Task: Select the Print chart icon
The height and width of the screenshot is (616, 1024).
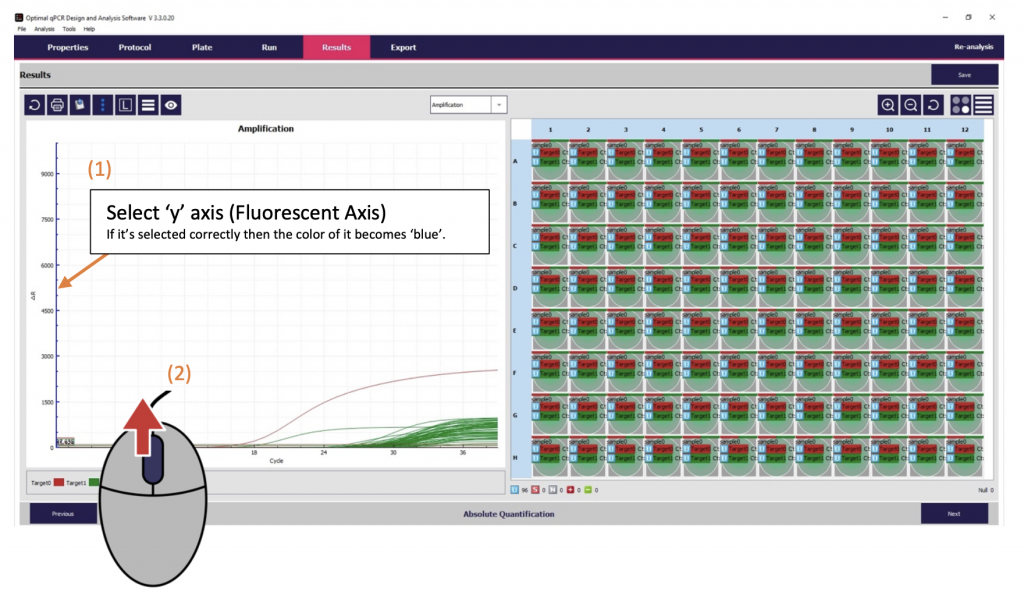Action: click(58, 104)
